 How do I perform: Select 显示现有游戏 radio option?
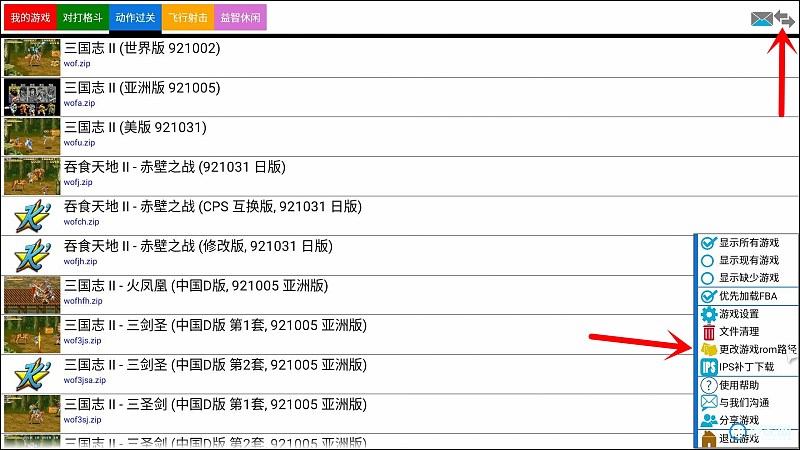(x=709, y=261)
